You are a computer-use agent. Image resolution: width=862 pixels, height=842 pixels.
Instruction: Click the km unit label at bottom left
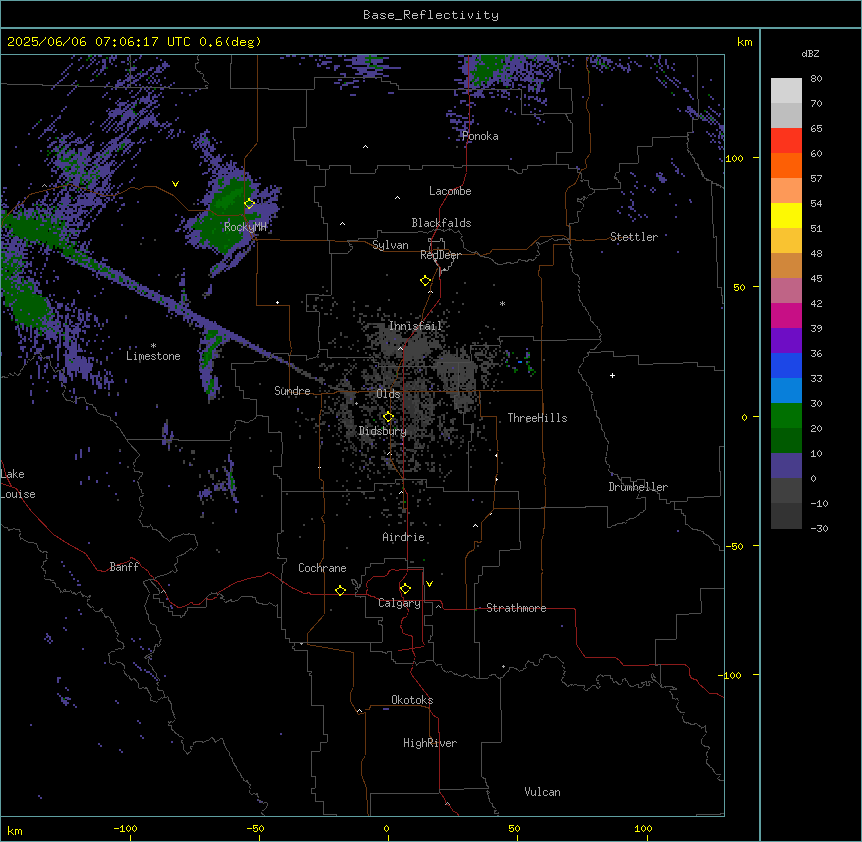coord(15,831)
